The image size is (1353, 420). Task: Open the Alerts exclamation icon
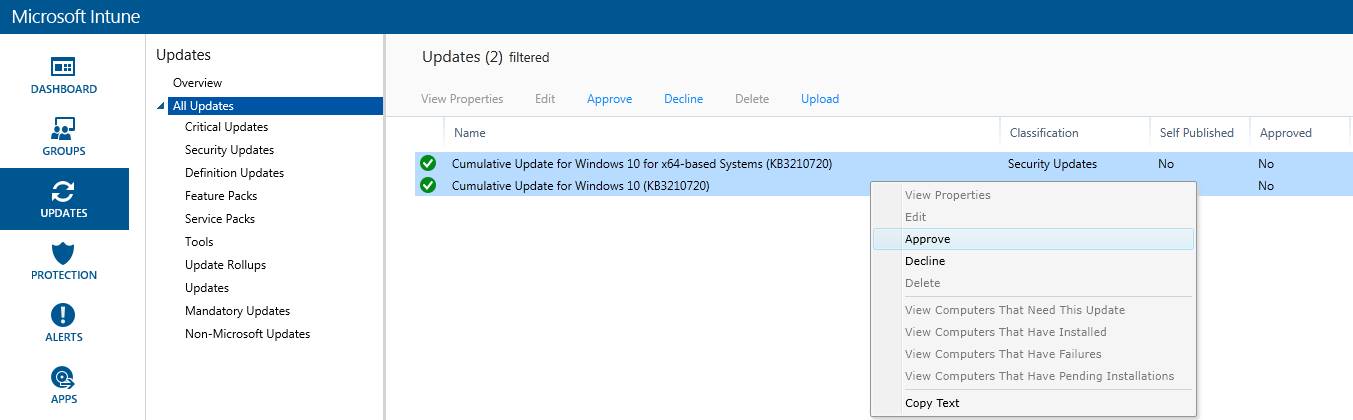[x=63, y=316]
